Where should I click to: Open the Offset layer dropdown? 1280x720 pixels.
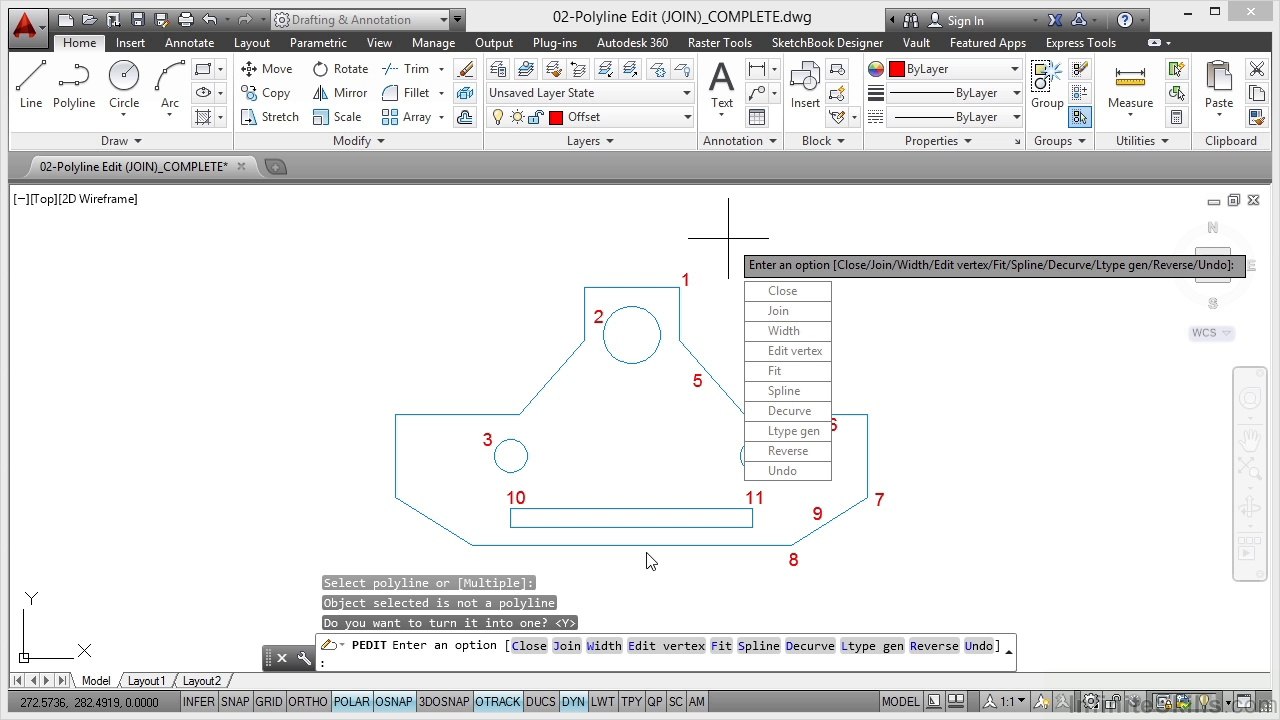click(x=589, y=117)
